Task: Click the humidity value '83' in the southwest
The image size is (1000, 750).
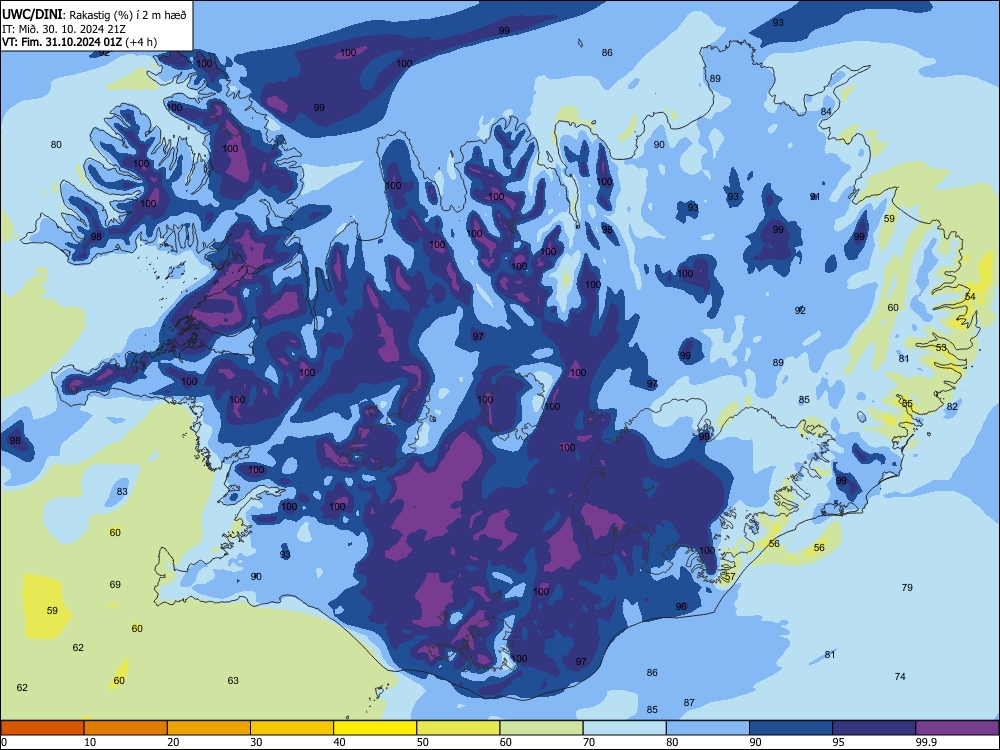Action: pos(122,492)
